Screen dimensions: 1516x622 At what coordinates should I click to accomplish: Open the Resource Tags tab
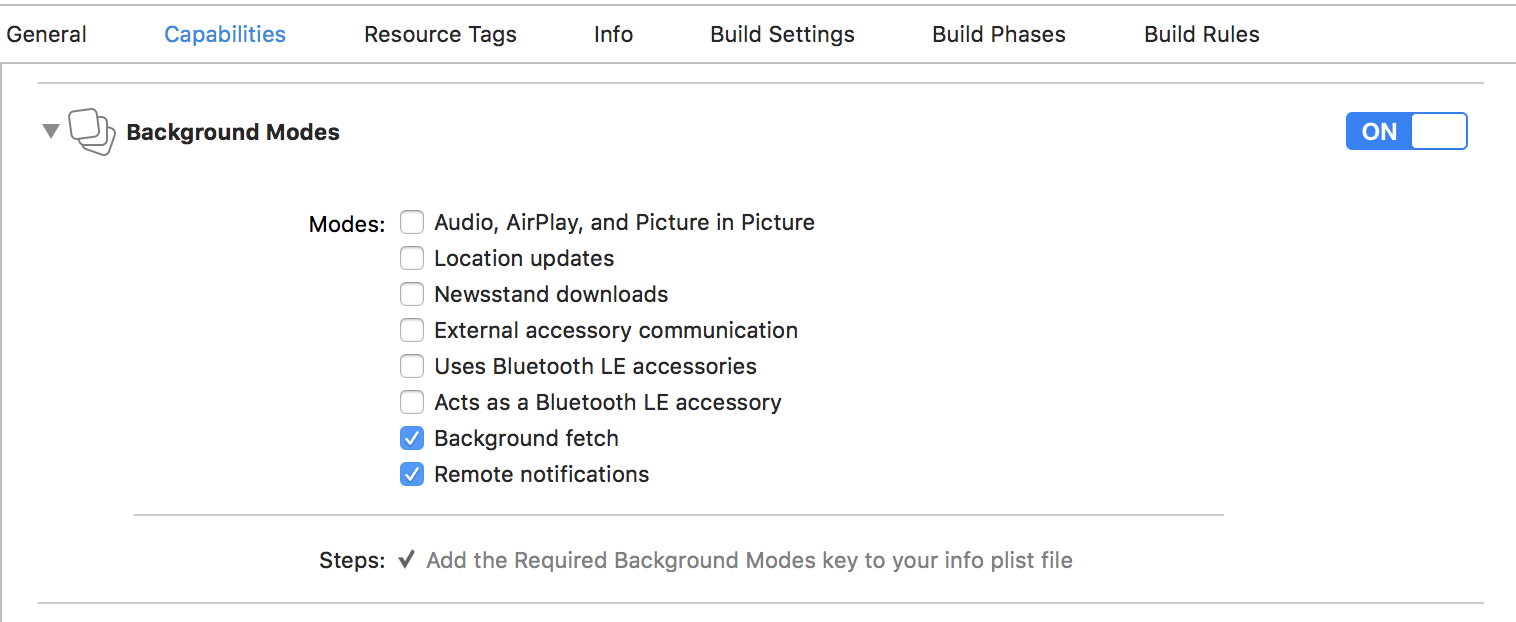(440, 34)
